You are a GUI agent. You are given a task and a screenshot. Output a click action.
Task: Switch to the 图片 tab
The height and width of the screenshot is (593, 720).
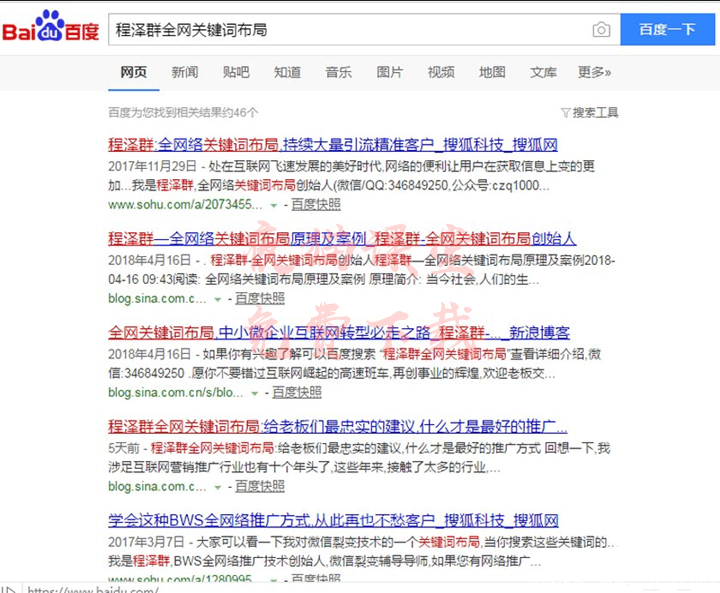[389, 72]
